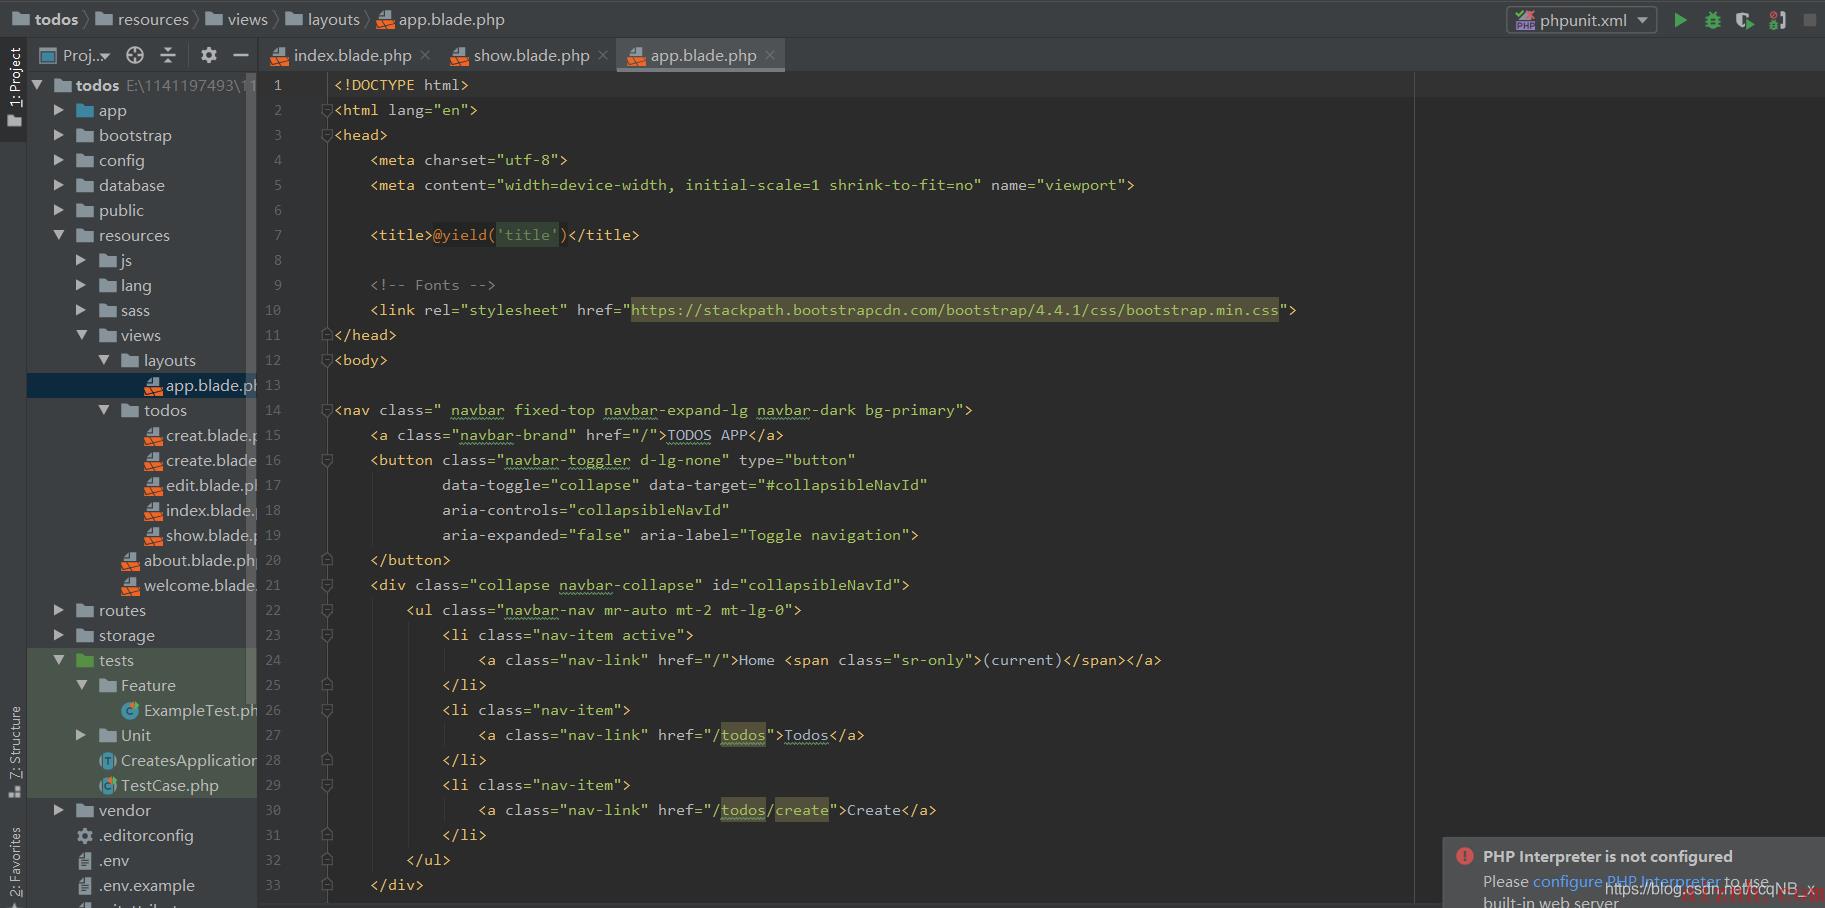Screen dimensions: 1825x908
Task: Close the show.blade.php editor tab
Action: (x=603, y=55)
